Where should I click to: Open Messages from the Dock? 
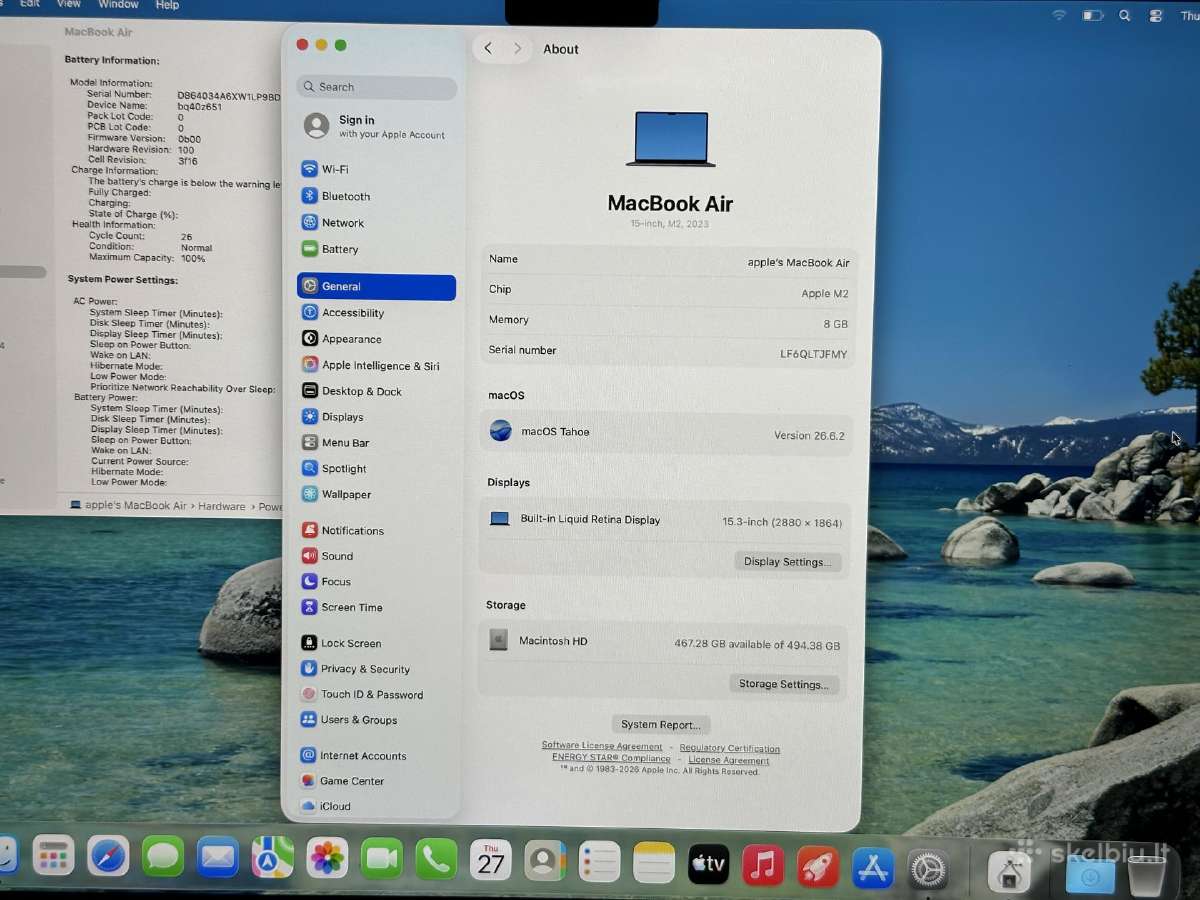click(163, 857)
